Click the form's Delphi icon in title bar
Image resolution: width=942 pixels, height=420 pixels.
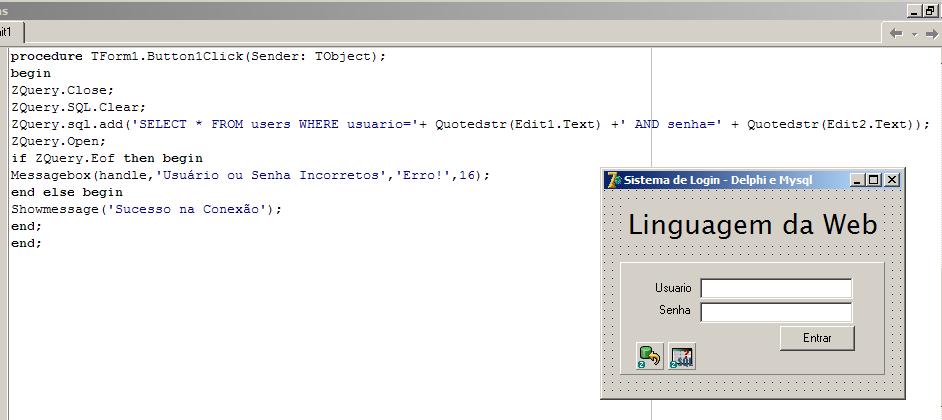point(614,180)
